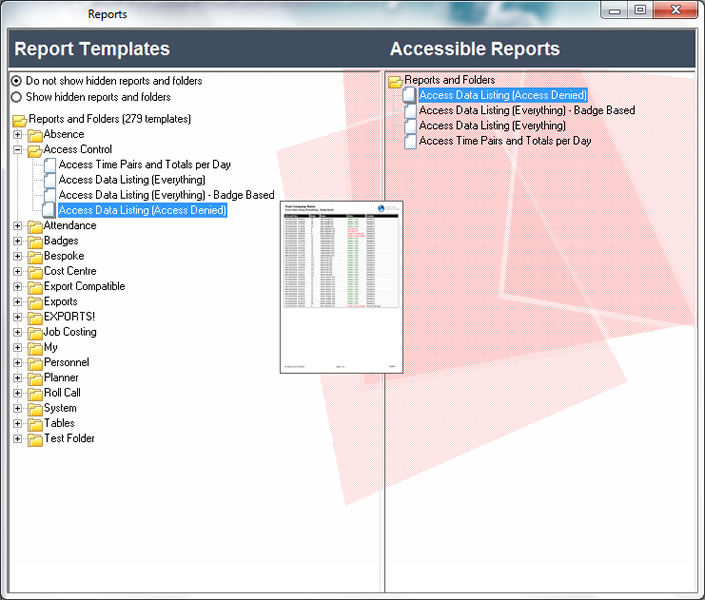Click the report preview thumbnail

coord(341,287)
